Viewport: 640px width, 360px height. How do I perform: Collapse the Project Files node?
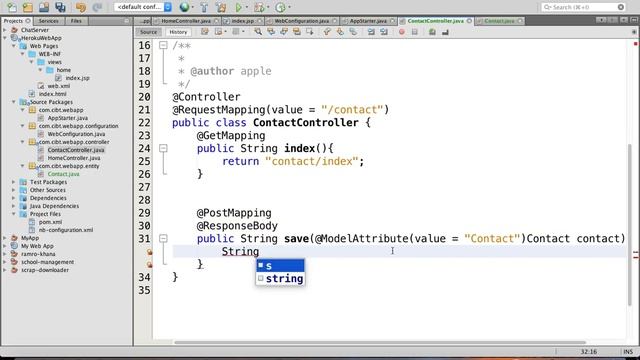[x=14, y=214]
